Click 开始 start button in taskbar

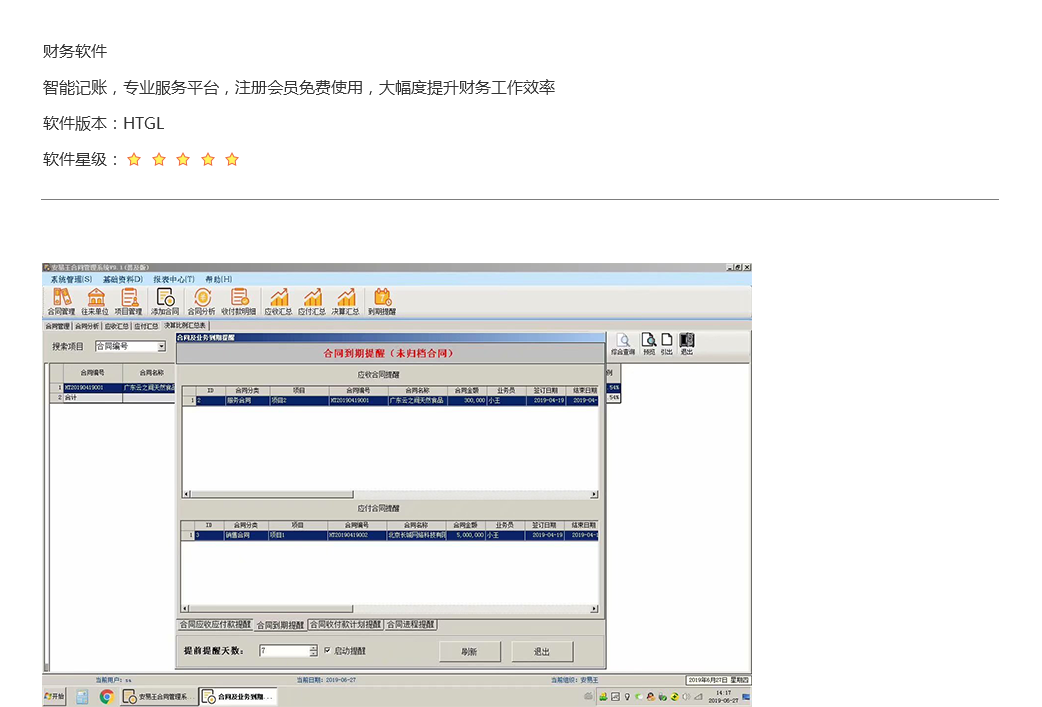pyautogui.click(x=54, y=696)
